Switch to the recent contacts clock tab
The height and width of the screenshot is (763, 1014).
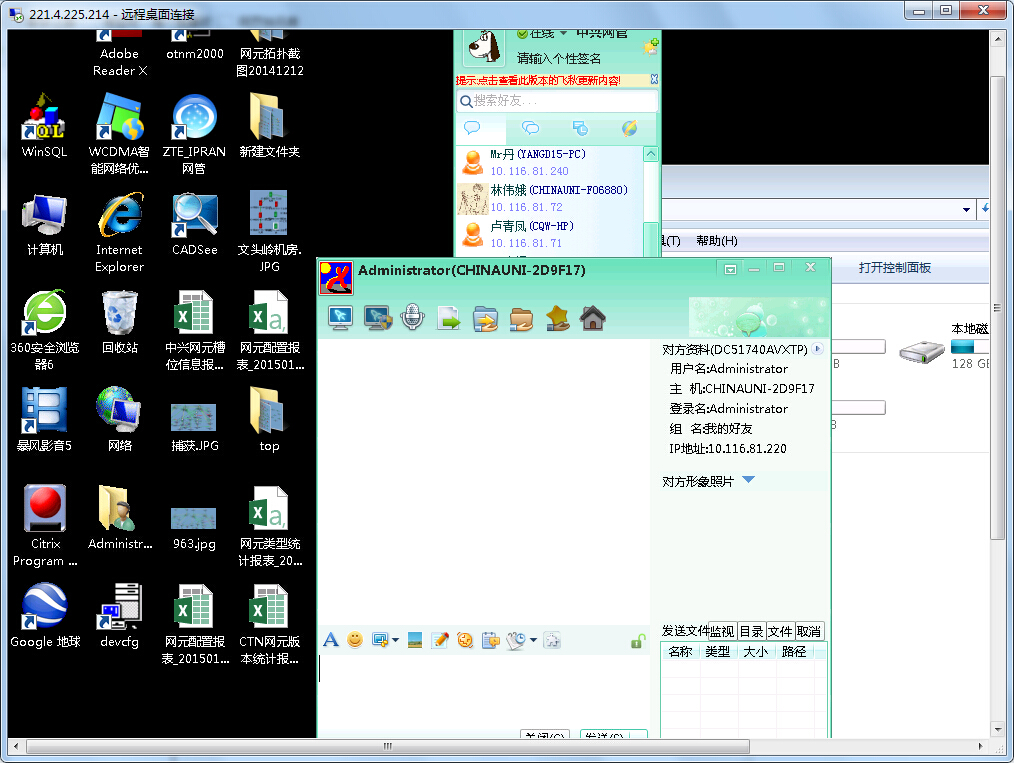coord(580,128)
